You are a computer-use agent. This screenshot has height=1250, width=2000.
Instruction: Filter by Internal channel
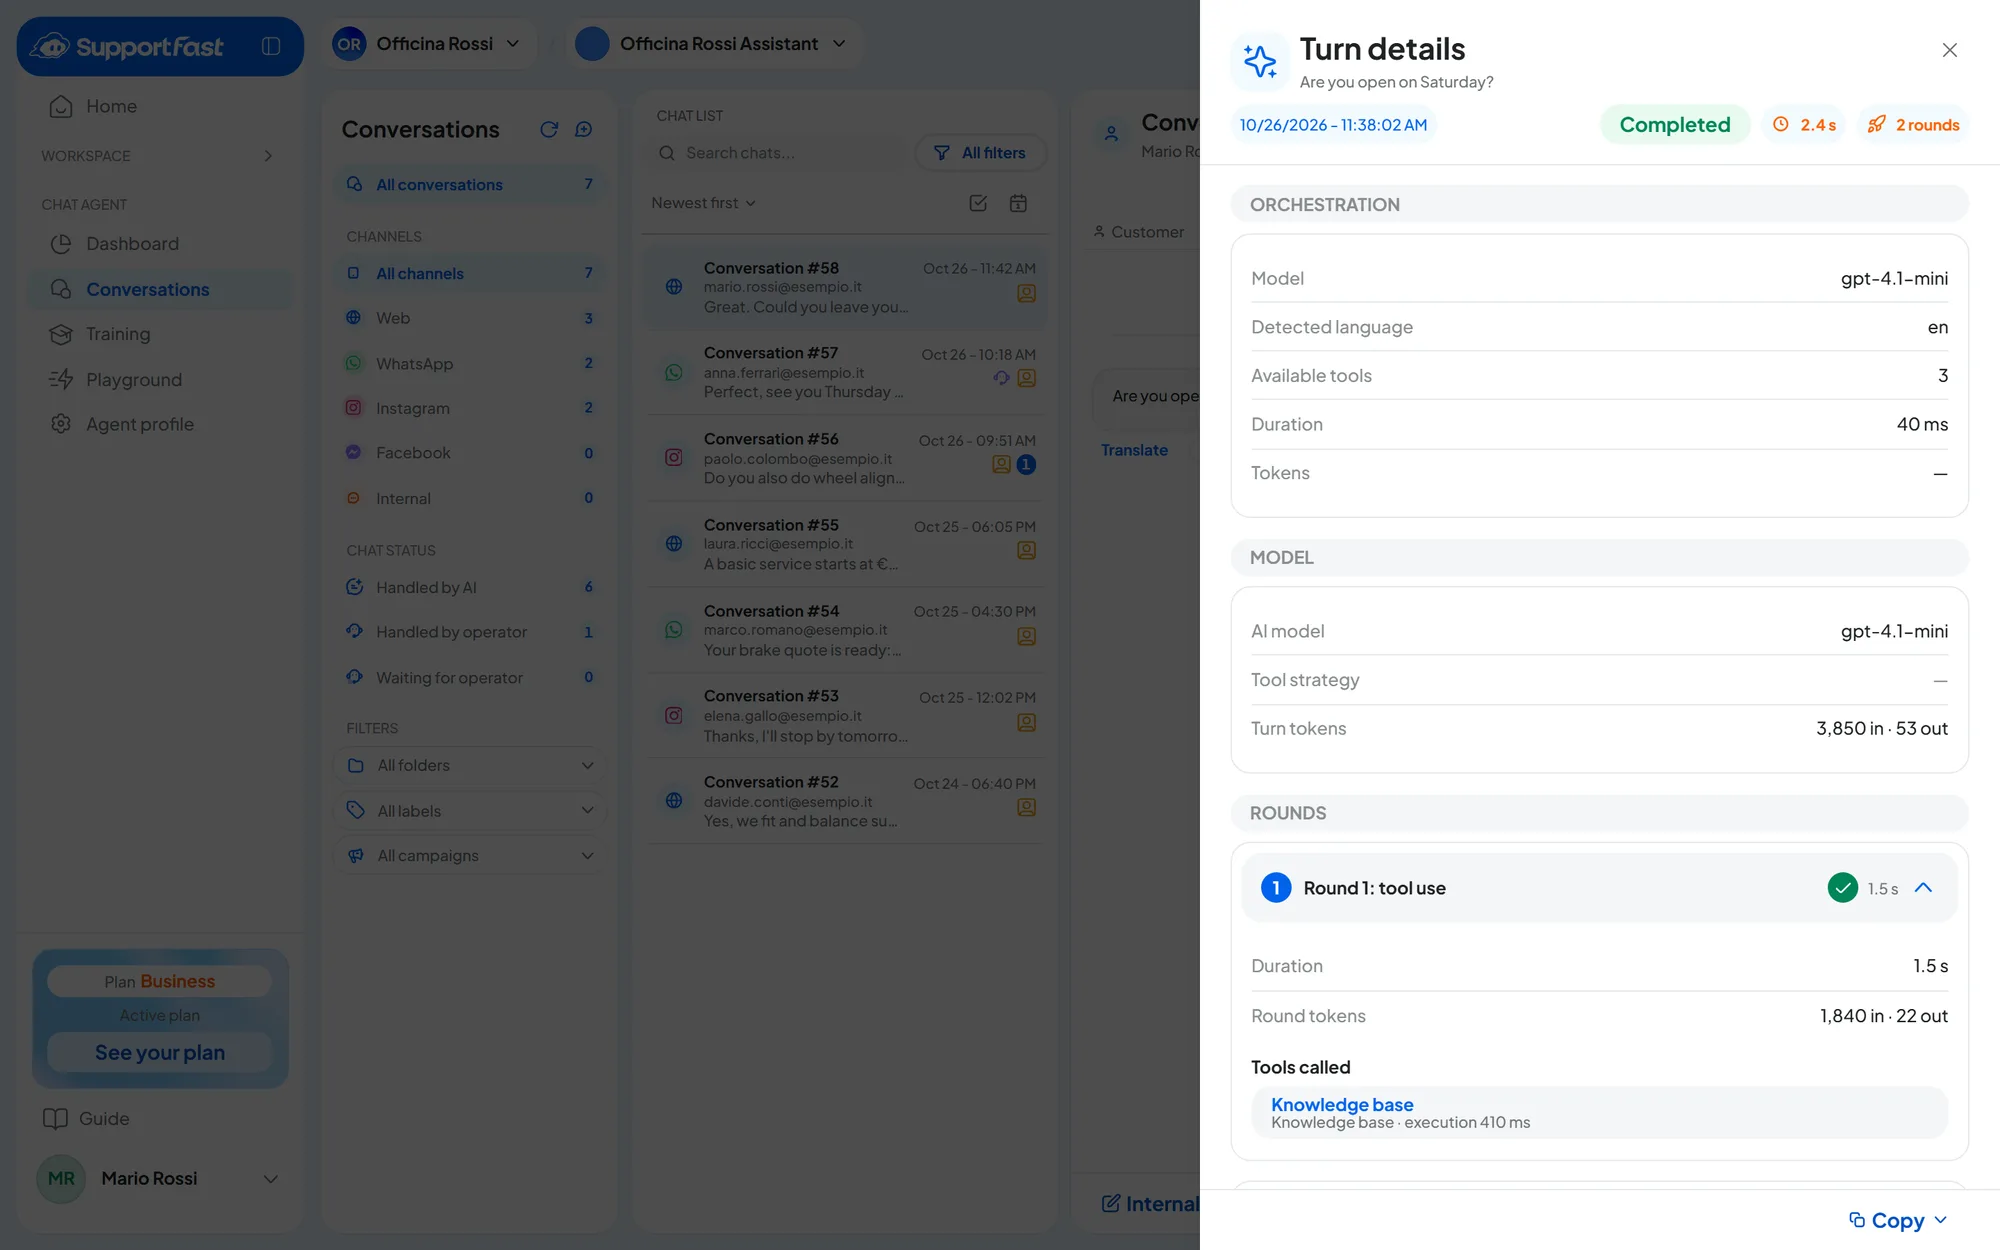[x=470, y=498]
